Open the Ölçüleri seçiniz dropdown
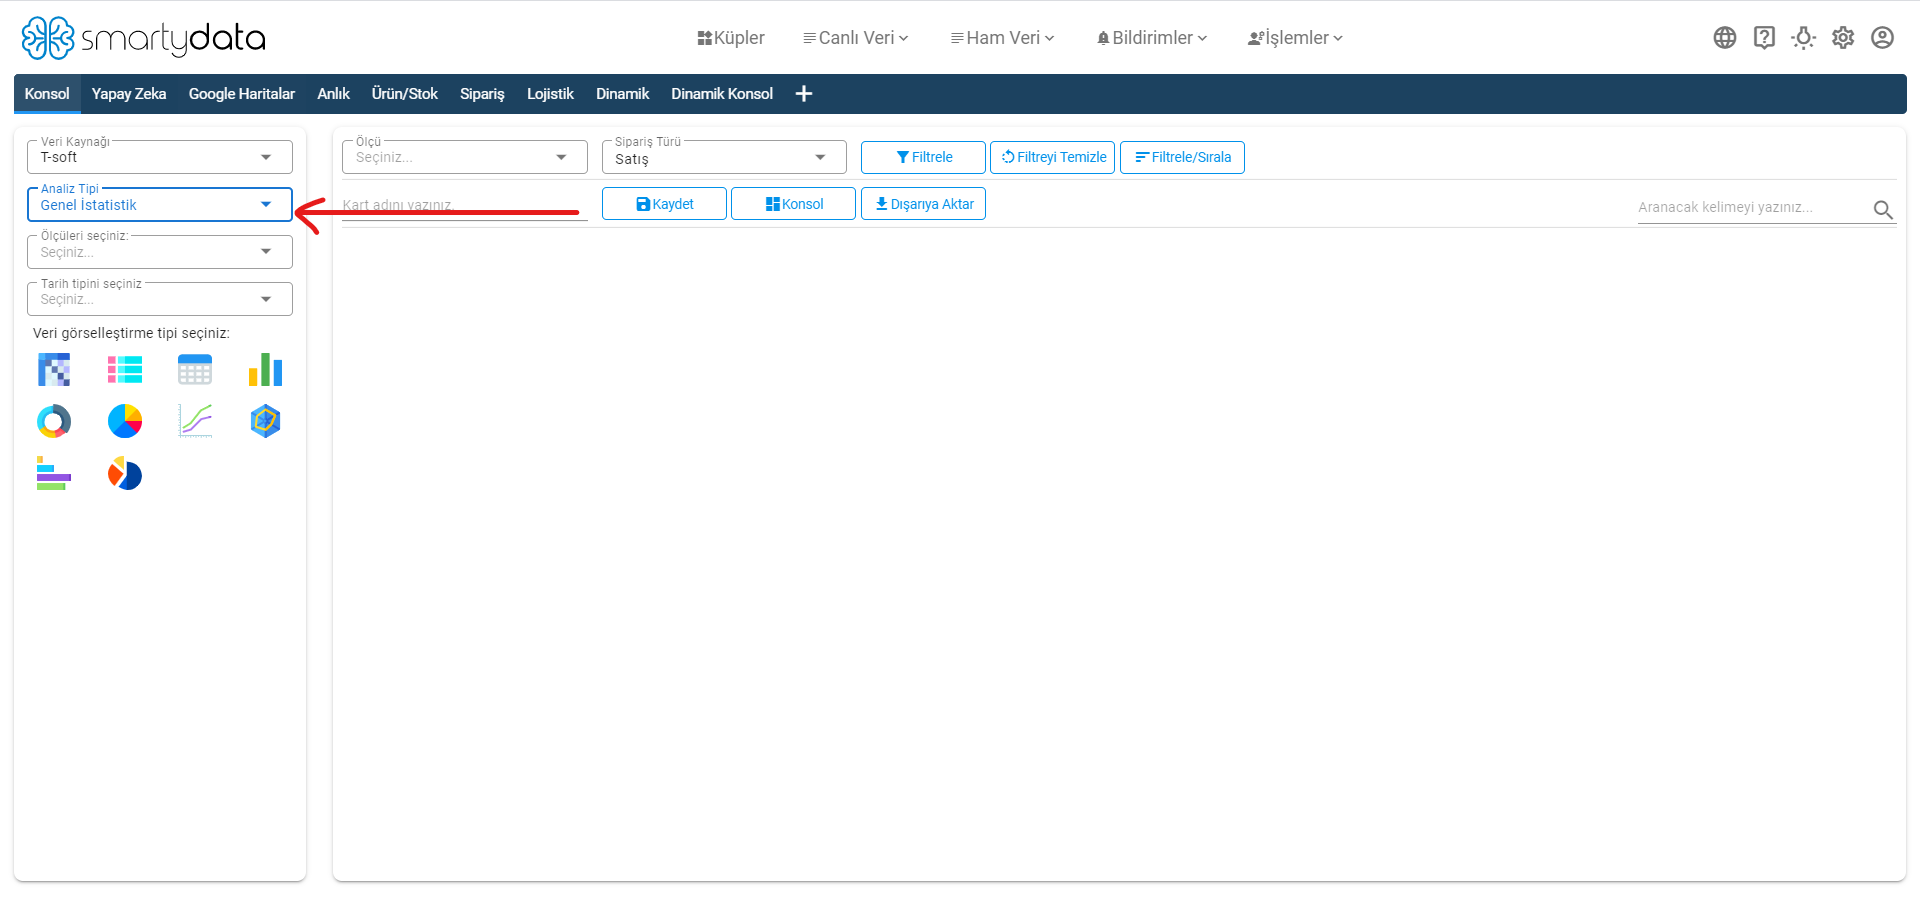The image size is (1920, 920). (160, 252)
